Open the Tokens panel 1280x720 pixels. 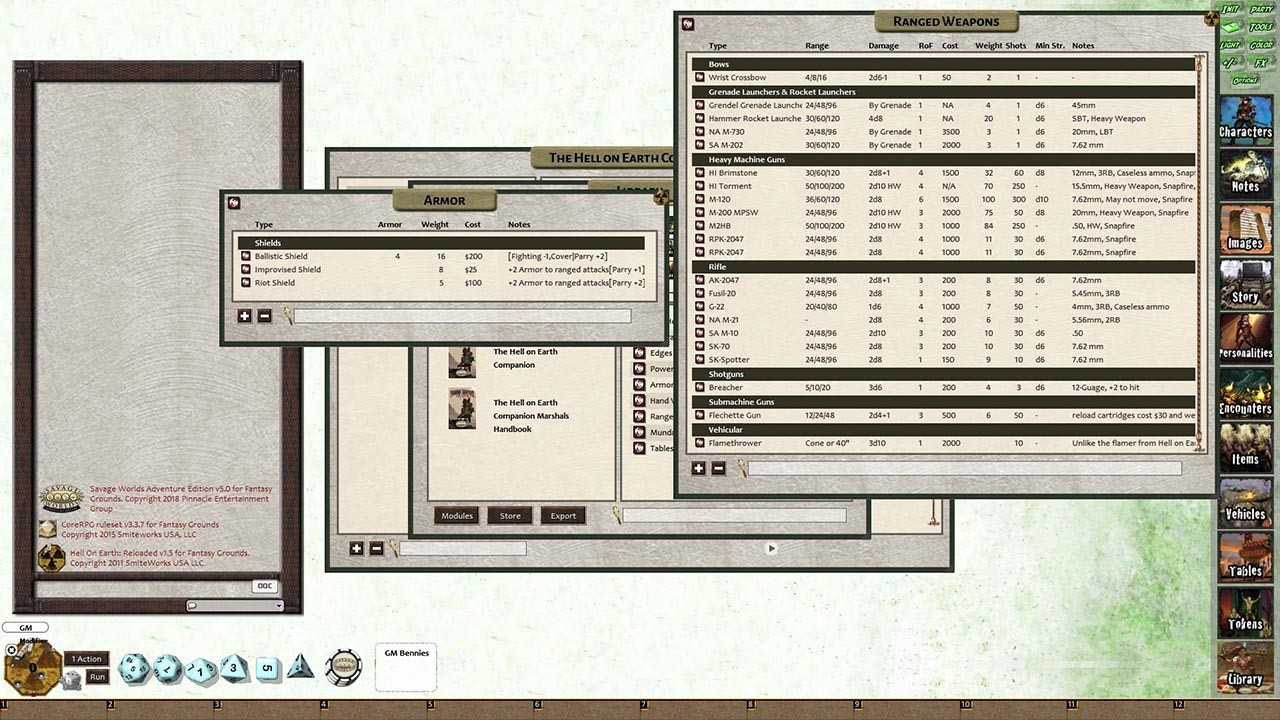[x=1245, y=625]
